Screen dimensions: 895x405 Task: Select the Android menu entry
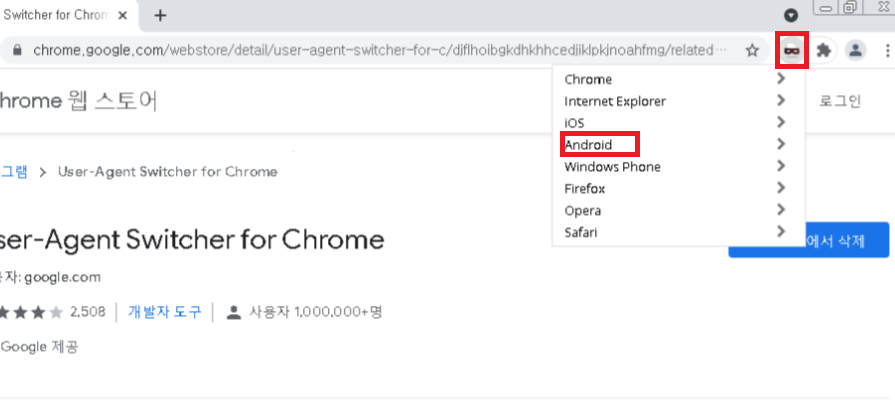click(678, 144)
